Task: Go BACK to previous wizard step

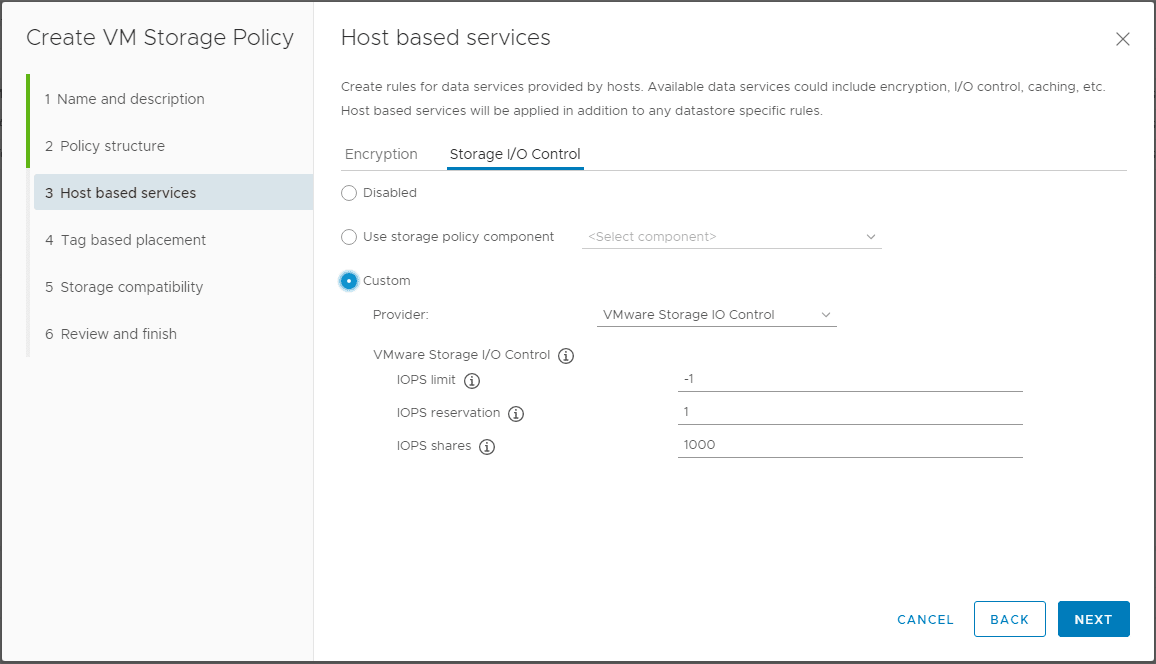Action: (1009, 619)
